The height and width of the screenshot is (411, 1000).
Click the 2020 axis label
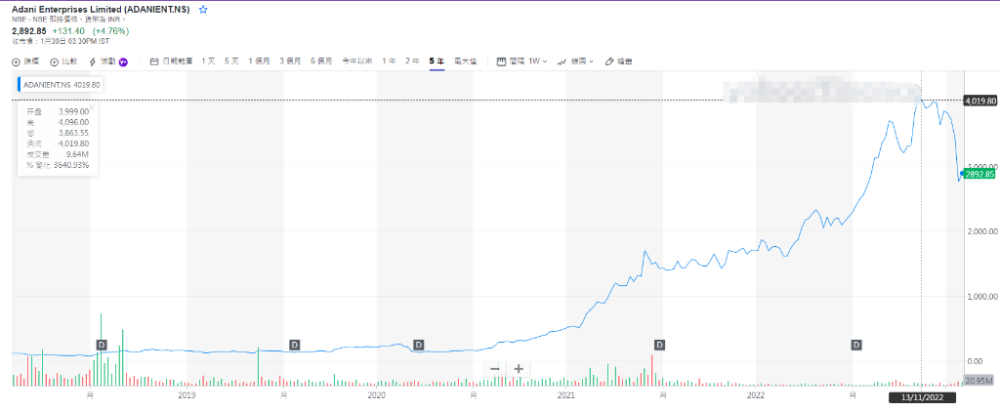pyautogui.click(x=376, y=396)
